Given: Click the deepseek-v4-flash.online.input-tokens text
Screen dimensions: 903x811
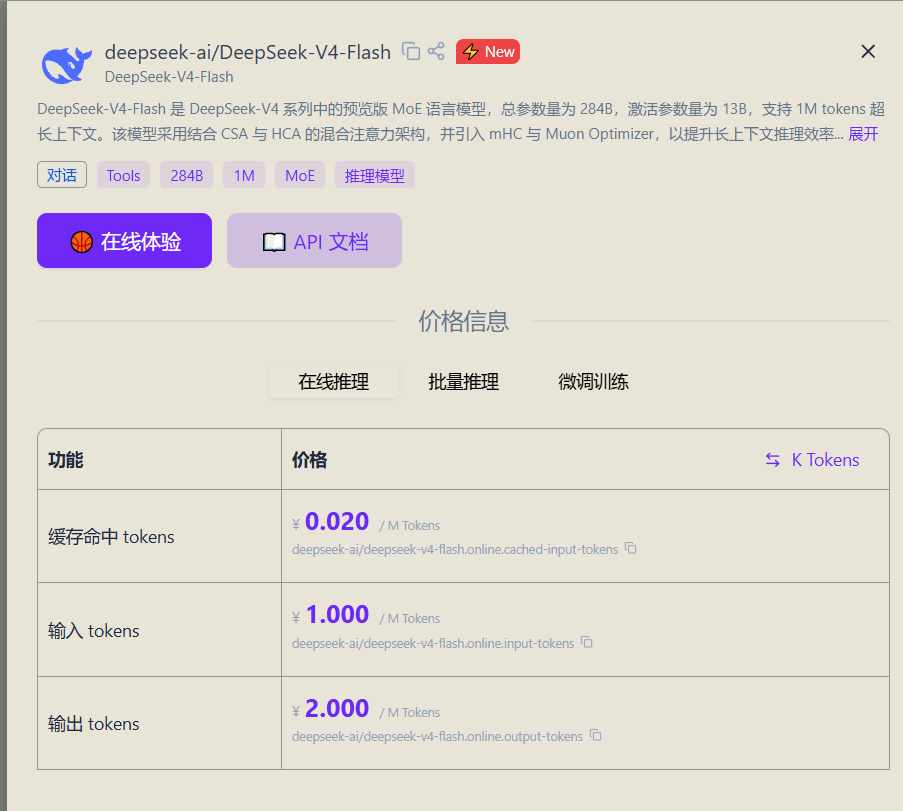Looking at the screenshot, I should point(433,643).
